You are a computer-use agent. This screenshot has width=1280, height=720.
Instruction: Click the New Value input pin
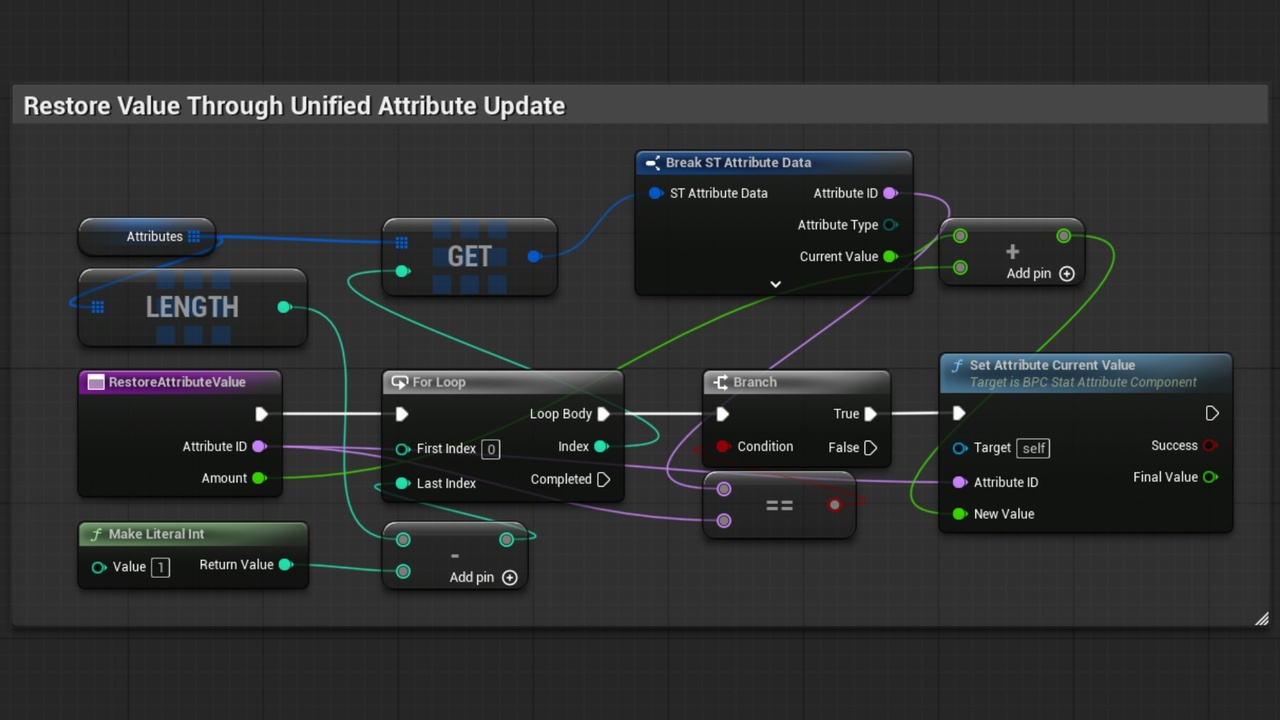click(960, 514)
